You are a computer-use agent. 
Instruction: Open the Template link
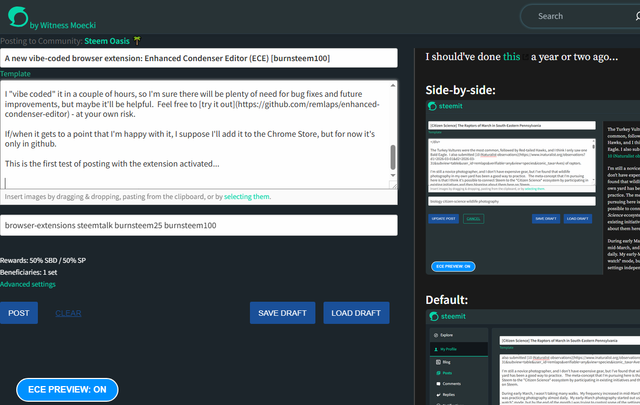click(x=15, y=74)
